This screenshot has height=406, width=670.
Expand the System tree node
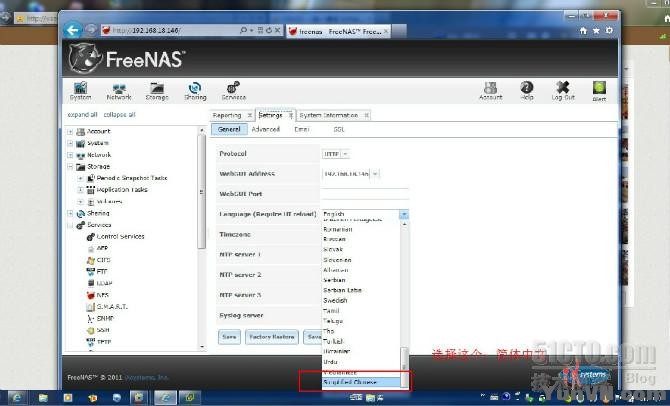point(70,143)
